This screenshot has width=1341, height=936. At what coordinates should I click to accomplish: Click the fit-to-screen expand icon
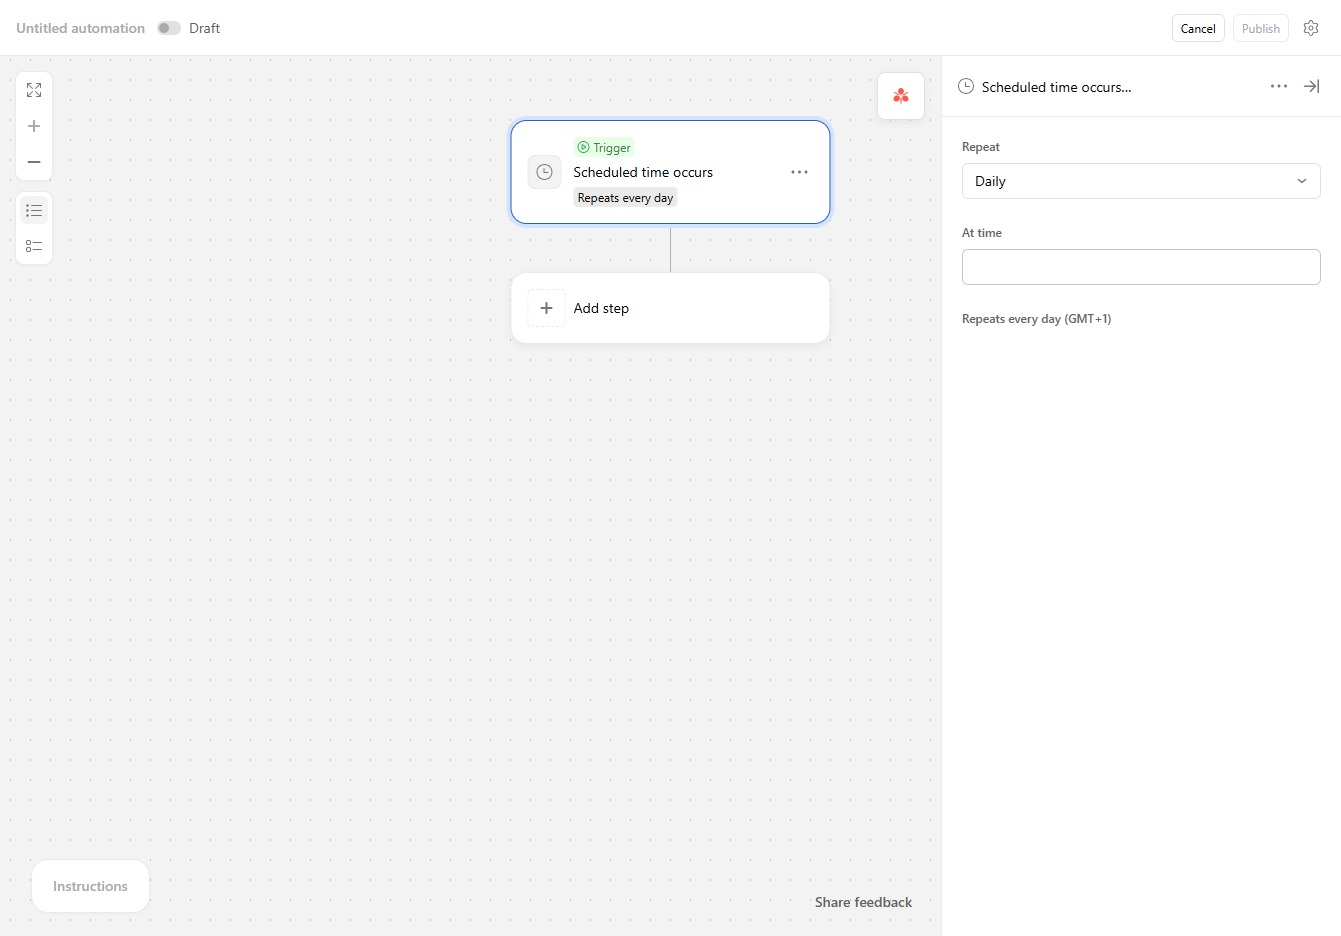coord(34,90)
